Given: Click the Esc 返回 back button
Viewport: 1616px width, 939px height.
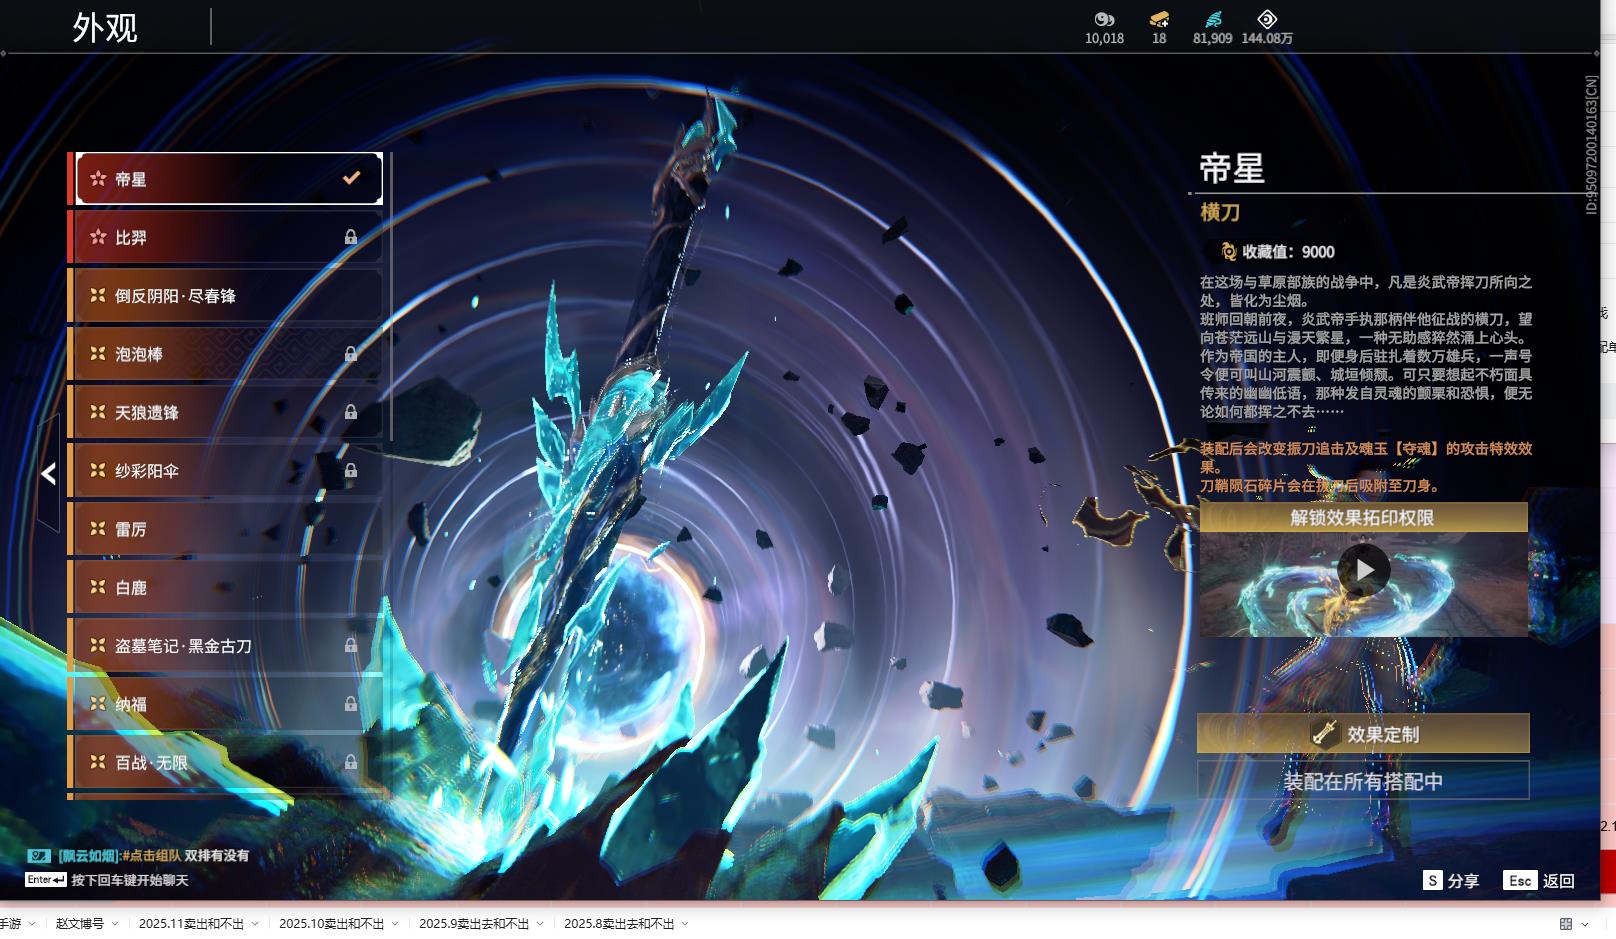Looking at the screenshot, I should (1540, 881).
